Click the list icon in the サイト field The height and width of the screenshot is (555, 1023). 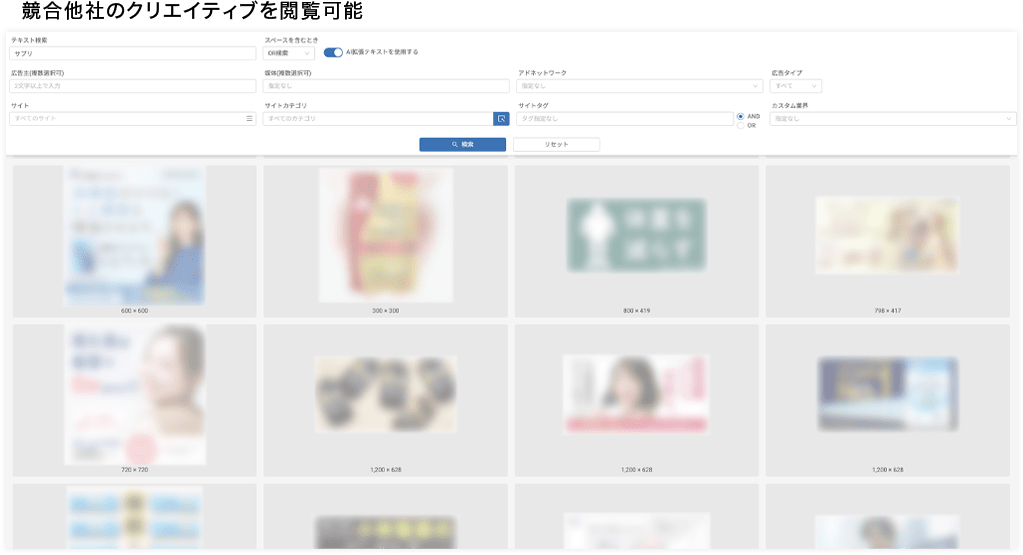[250, 119]
